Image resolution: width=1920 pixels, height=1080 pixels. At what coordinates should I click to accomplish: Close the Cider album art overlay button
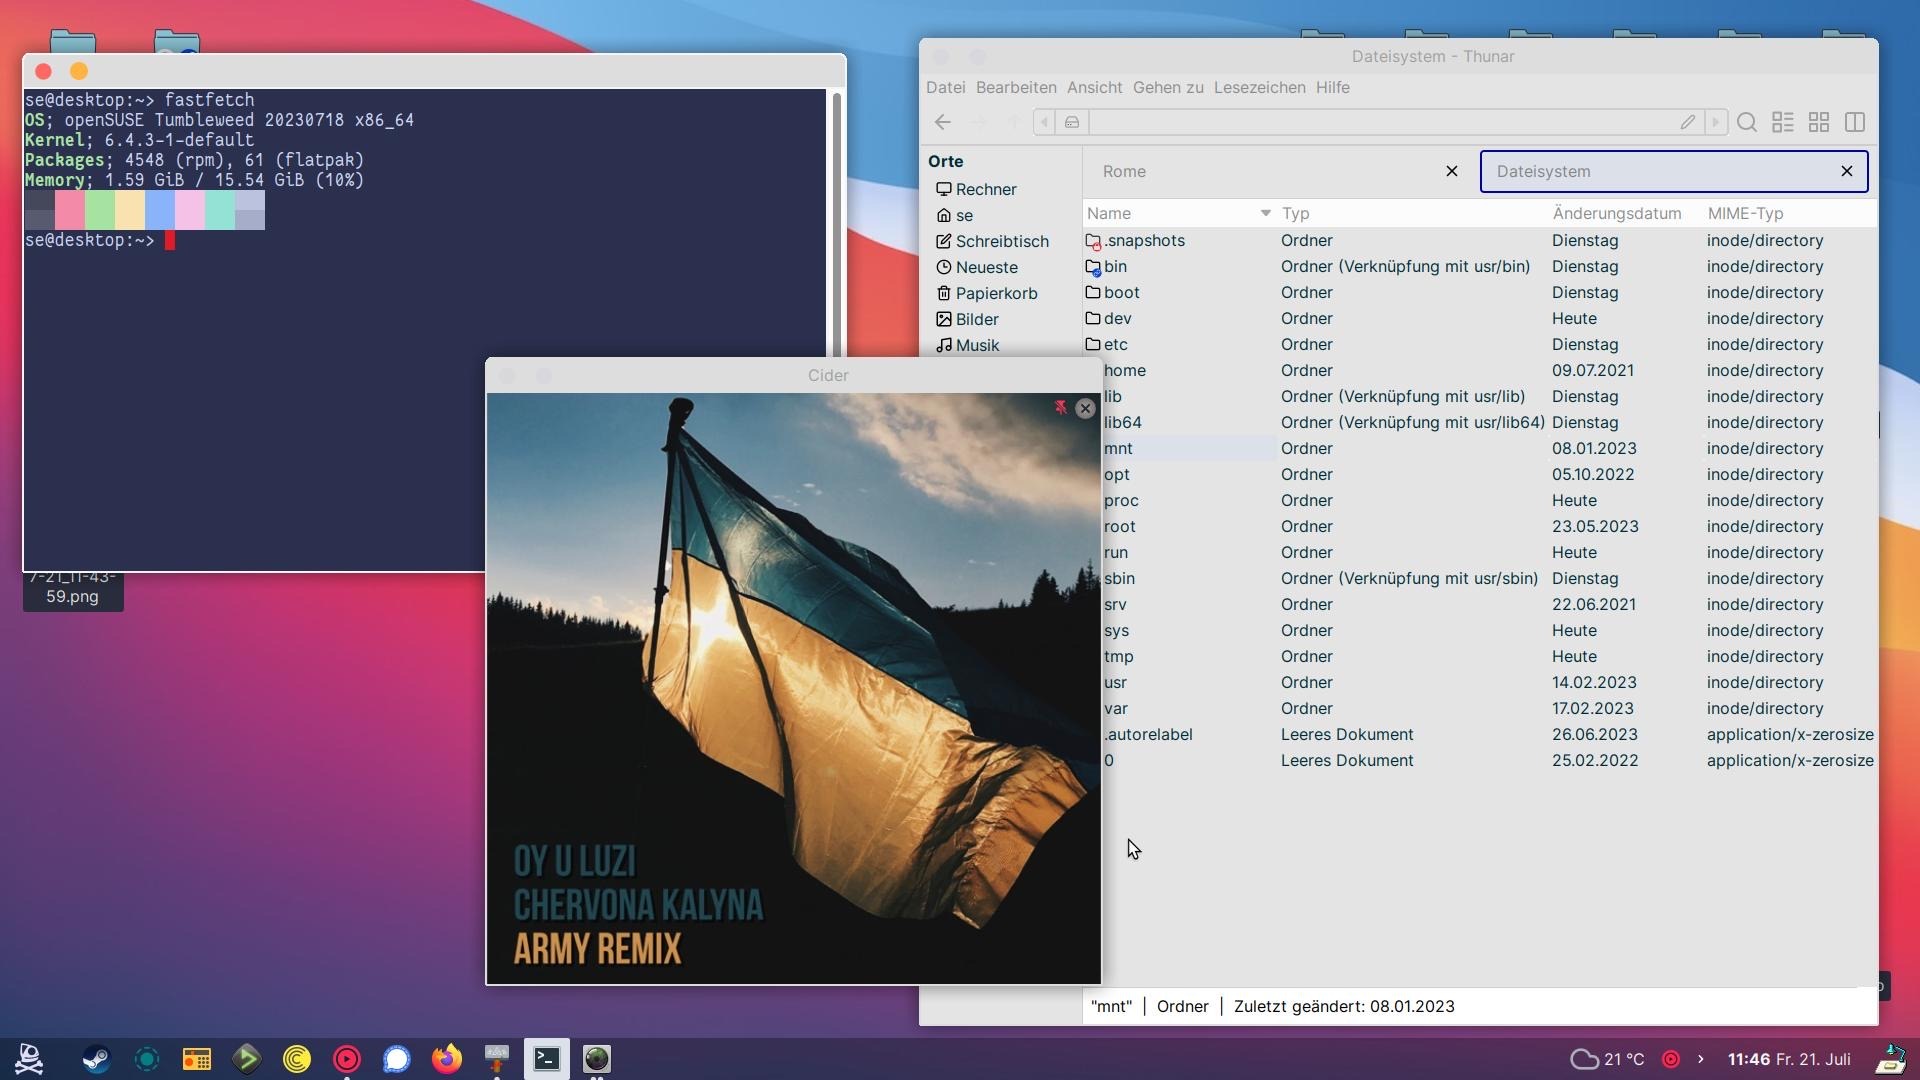click(x=1085, y=408)
